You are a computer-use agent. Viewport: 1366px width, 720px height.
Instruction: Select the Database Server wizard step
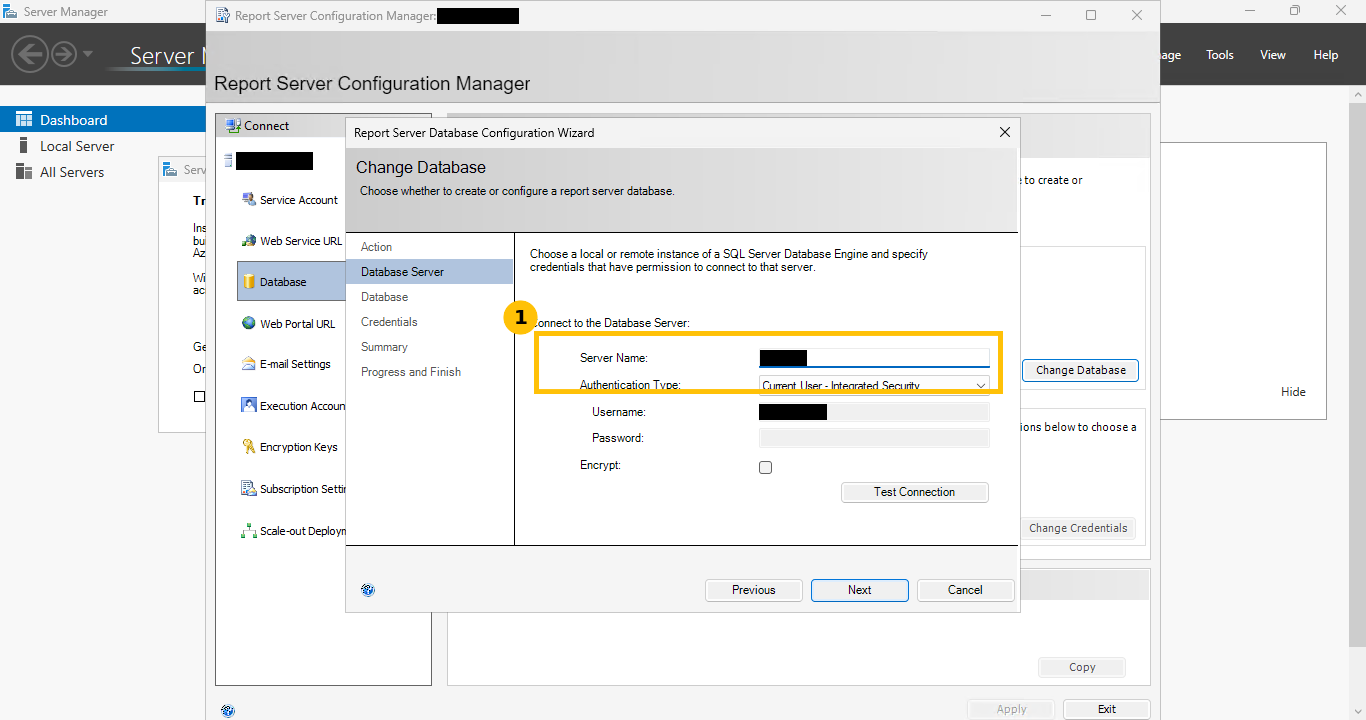[x=429, y=272]
